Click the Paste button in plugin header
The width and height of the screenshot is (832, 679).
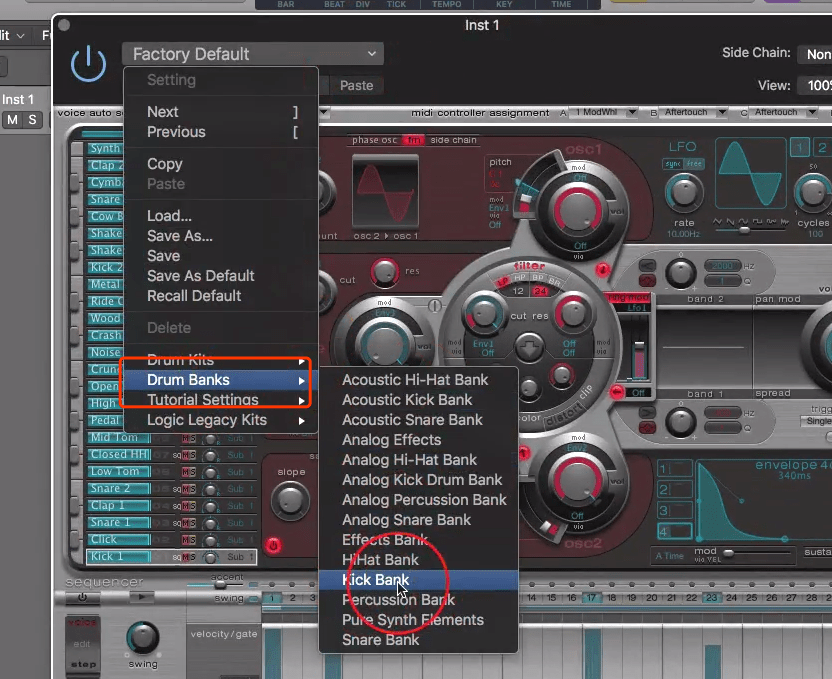(x=356, y=86)
